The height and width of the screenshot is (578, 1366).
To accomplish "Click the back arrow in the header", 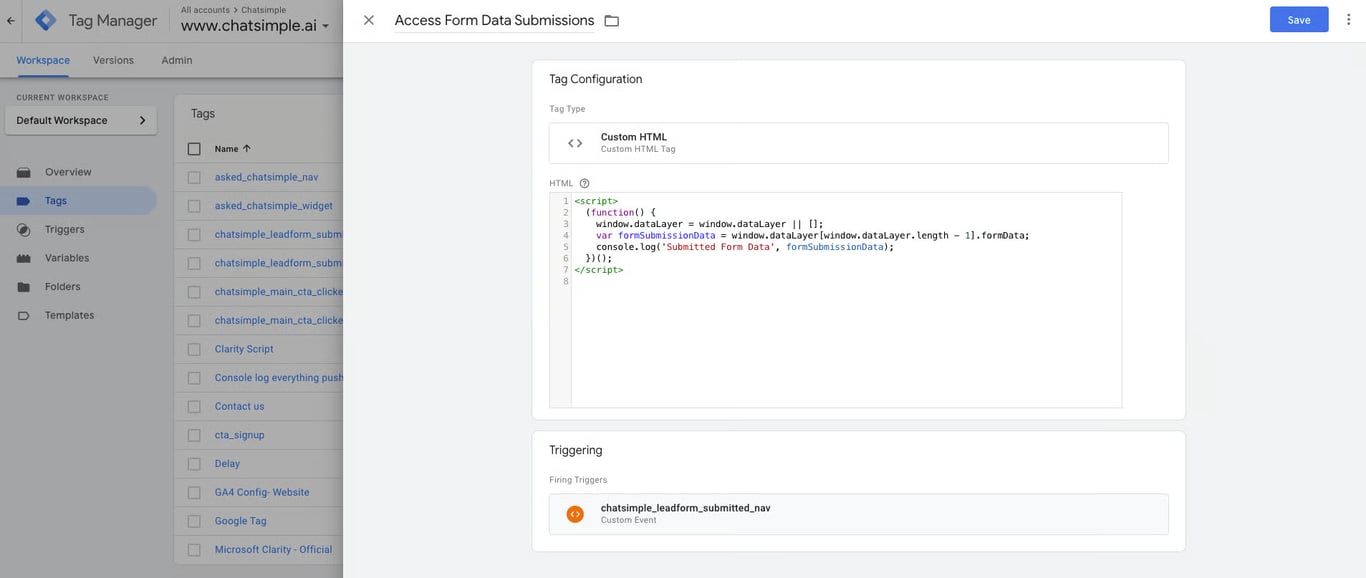I will coord(11,20).
